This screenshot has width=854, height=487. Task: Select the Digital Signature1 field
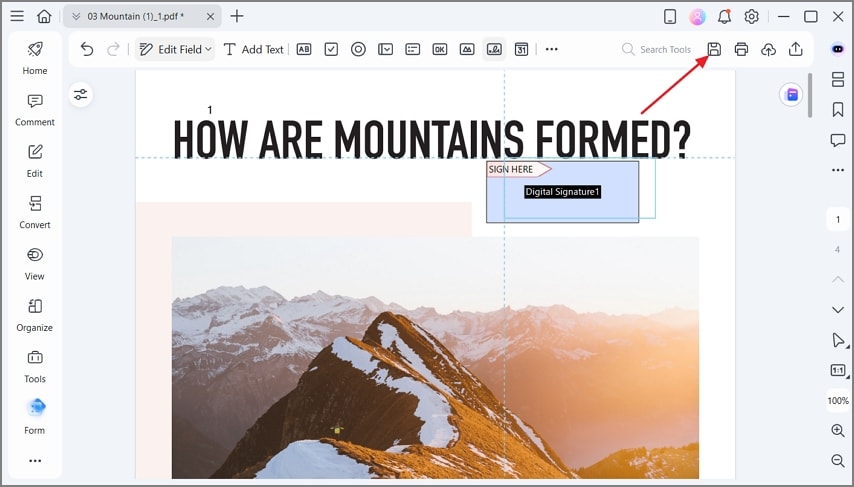[x=563, y=192]
